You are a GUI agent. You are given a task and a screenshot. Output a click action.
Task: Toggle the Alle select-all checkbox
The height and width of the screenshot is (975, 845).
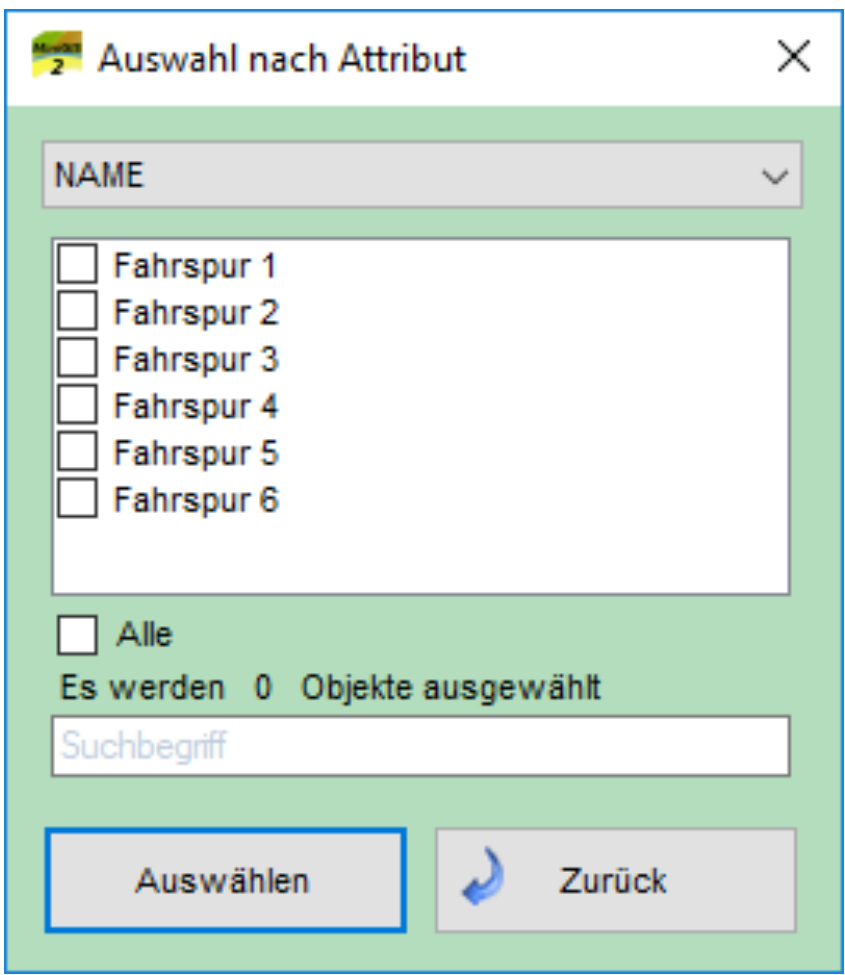78,634
